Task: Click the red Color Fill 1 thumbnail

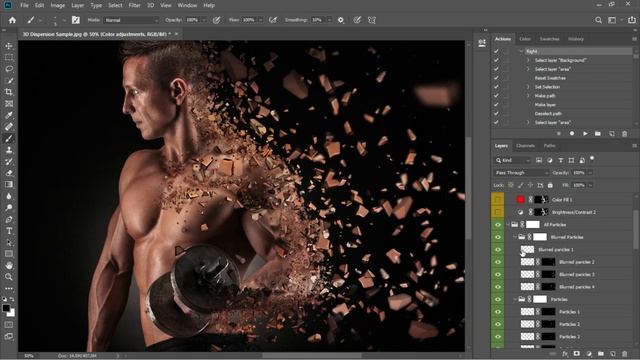Action: coord(520,200)
